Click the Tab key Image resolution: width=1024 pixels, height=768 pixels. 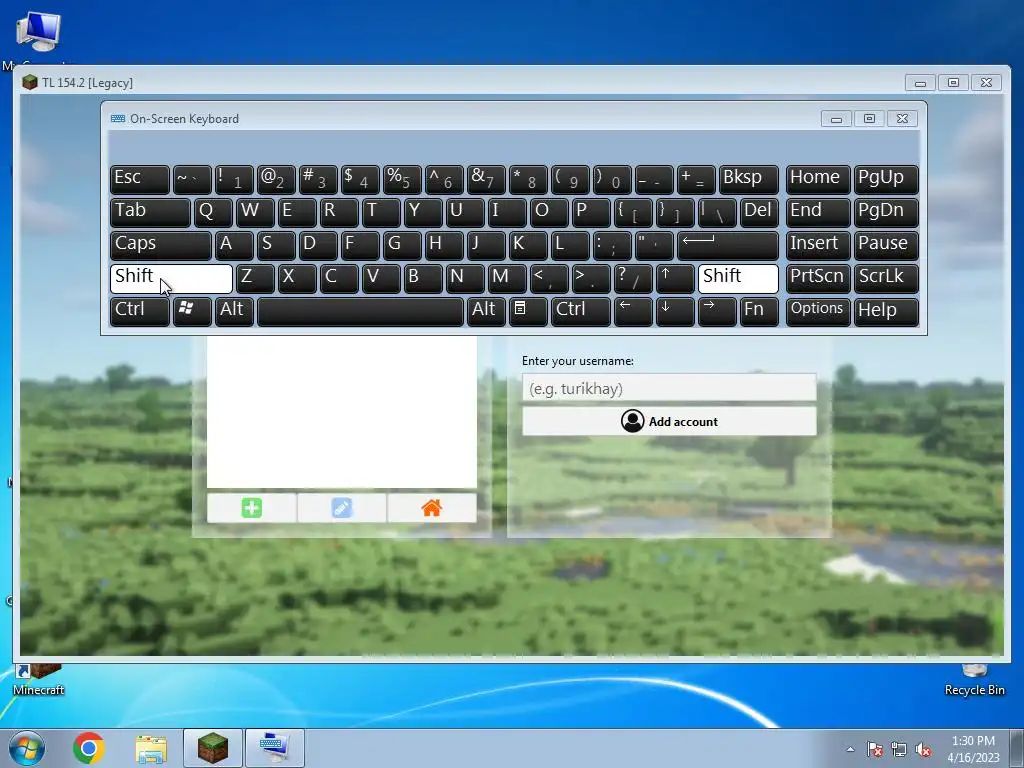pyautogui.click(x=150, y=213)
